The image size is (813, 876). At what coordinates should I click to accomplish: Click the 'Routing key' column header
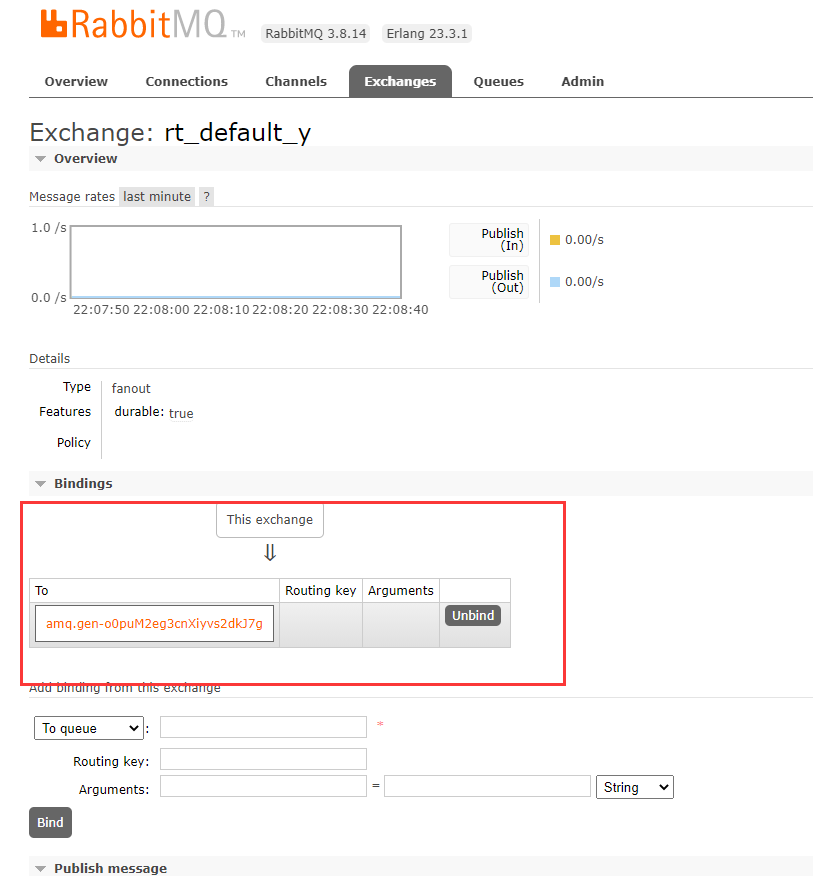click(x=321, y=591)
